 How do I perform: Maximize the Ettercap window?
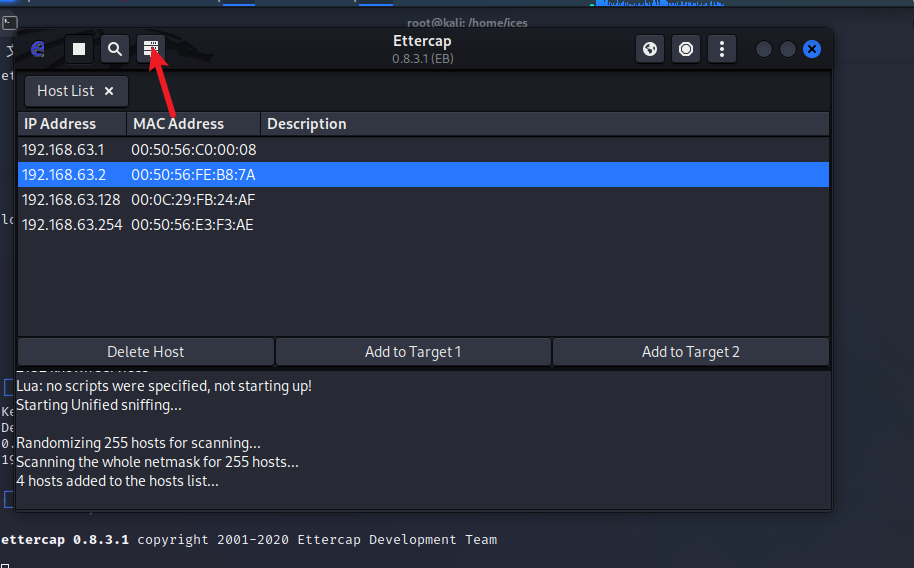pyautogui.click(x=788, y=49)
